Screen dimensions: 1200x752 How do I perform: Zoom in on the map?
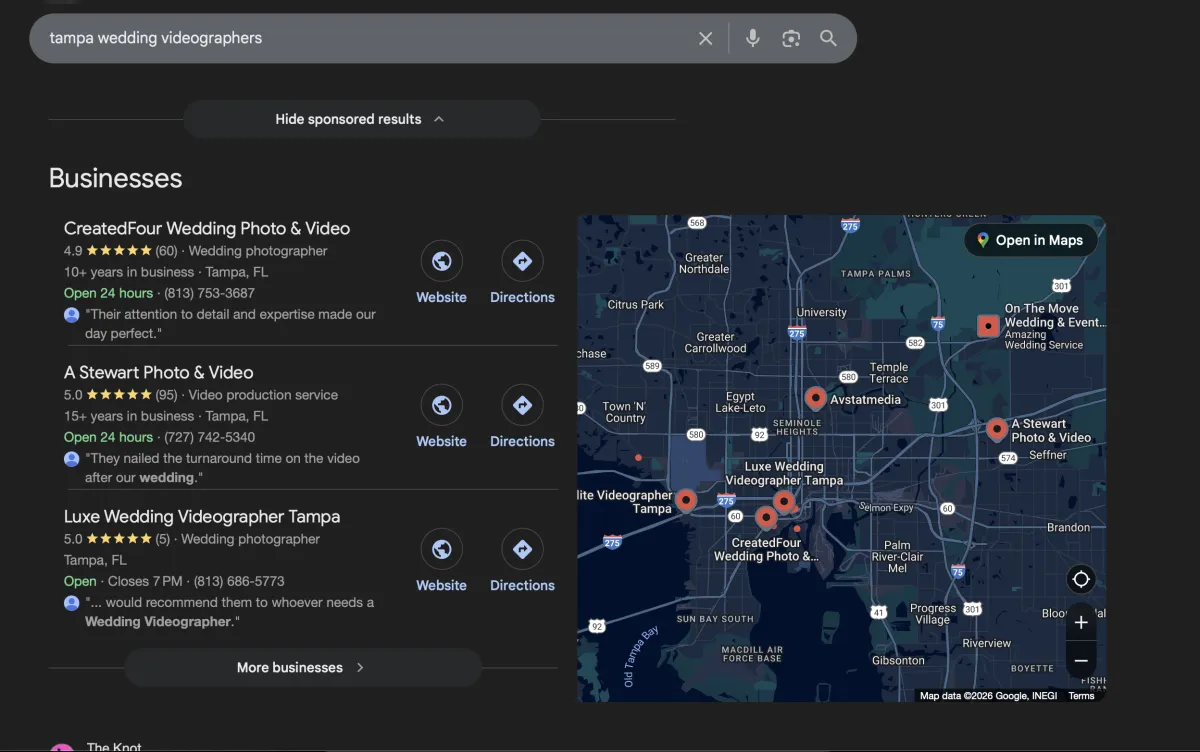(1081, 623)
